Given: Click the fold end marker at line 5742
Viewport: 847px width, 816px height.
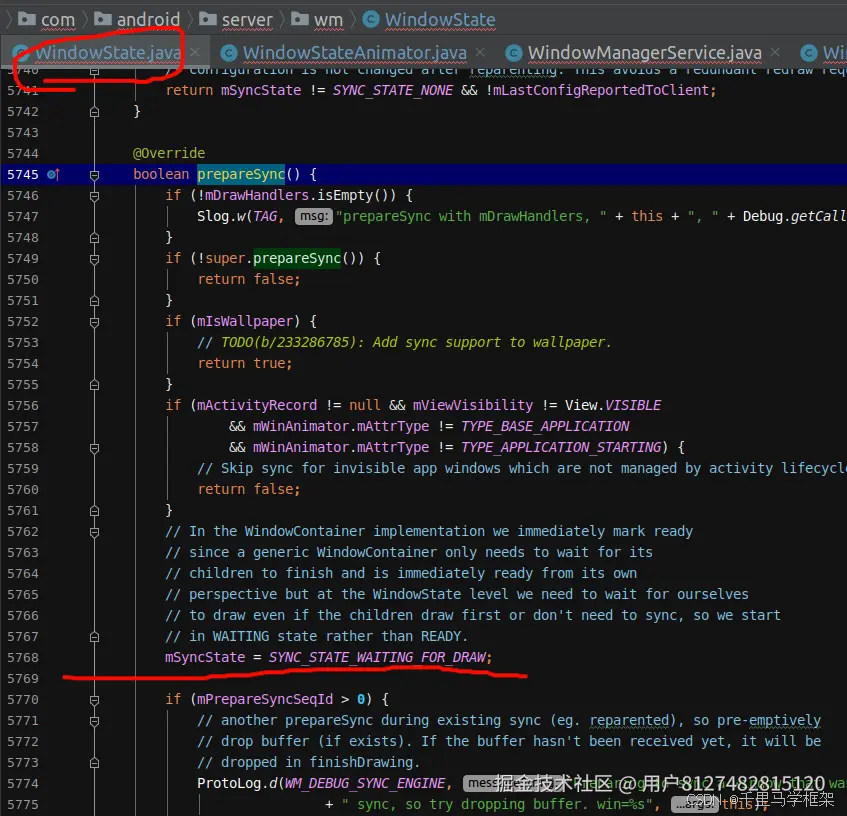Looking at the screenshot, I should click(x=95, y=112).
